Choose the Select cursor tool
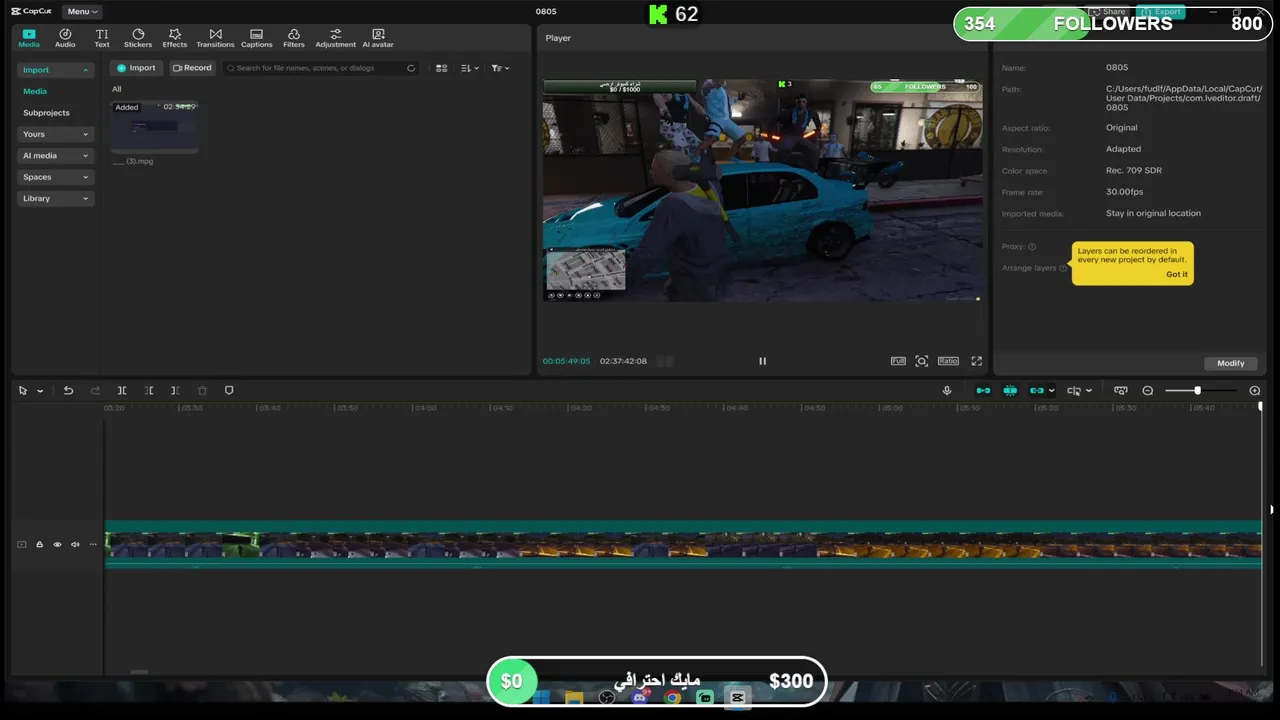This screenshot has height=720, width=1280. point(23,390)
